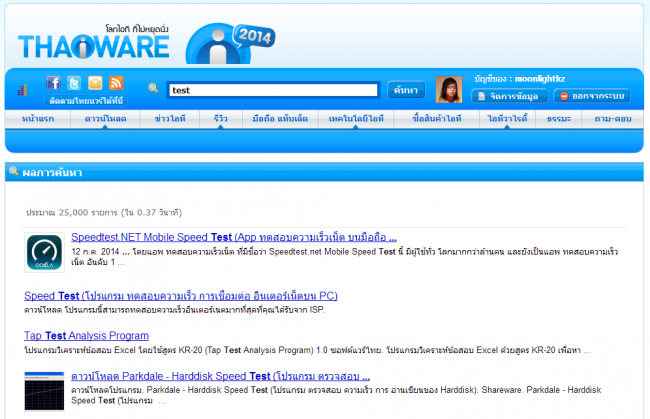Screen dimensions: 650x419
Task: Open the หน้าแรก home tab
Action: (x=38, y=119)
